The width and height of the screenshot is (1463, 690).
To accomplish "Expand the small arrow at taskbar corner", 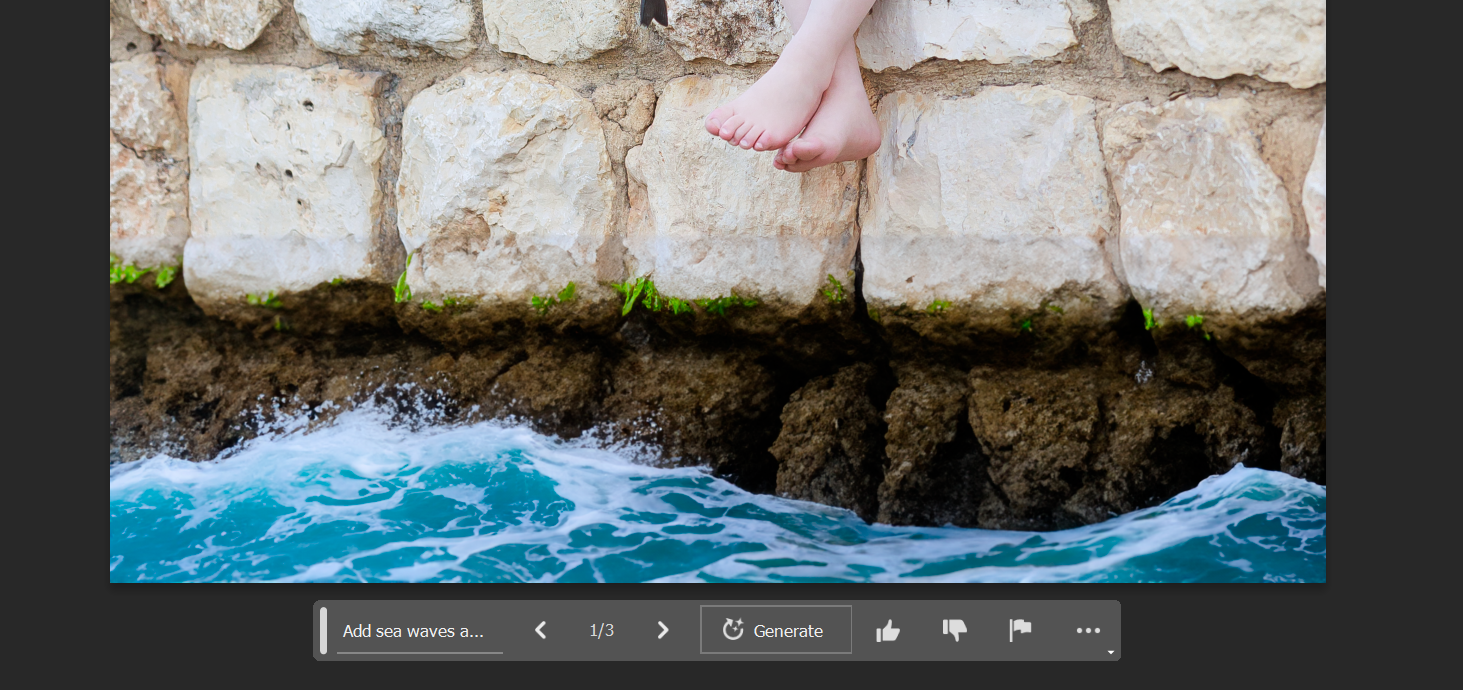I will pos(1110,653).
